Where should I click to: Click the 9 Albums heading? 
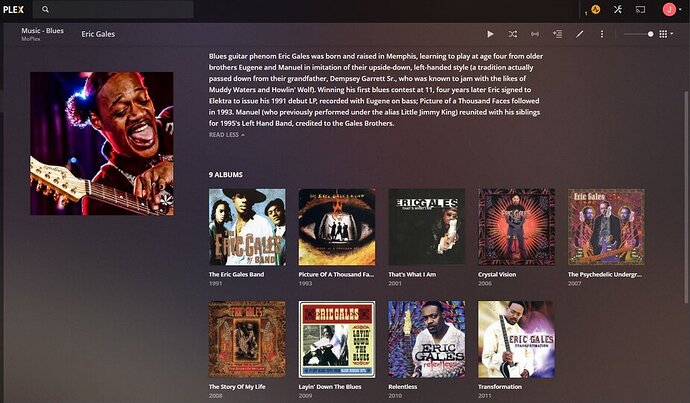(x=226, y=175)
